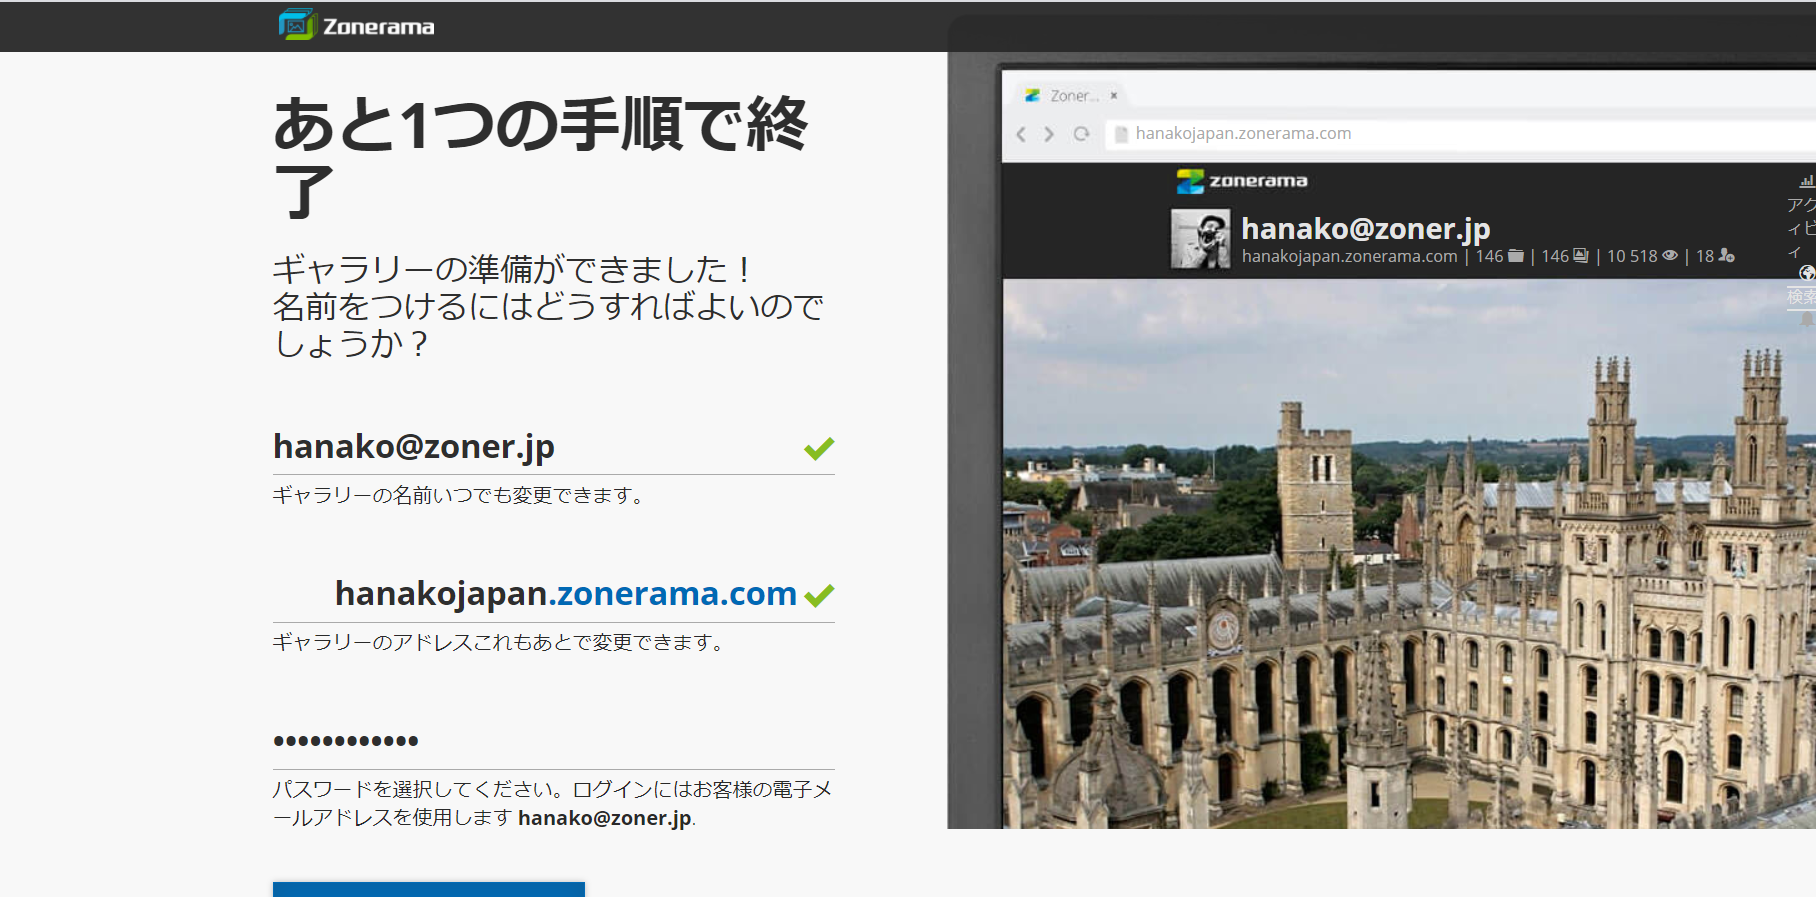Click the profile avatar photo in the preview header

[x=1201, y=239]
